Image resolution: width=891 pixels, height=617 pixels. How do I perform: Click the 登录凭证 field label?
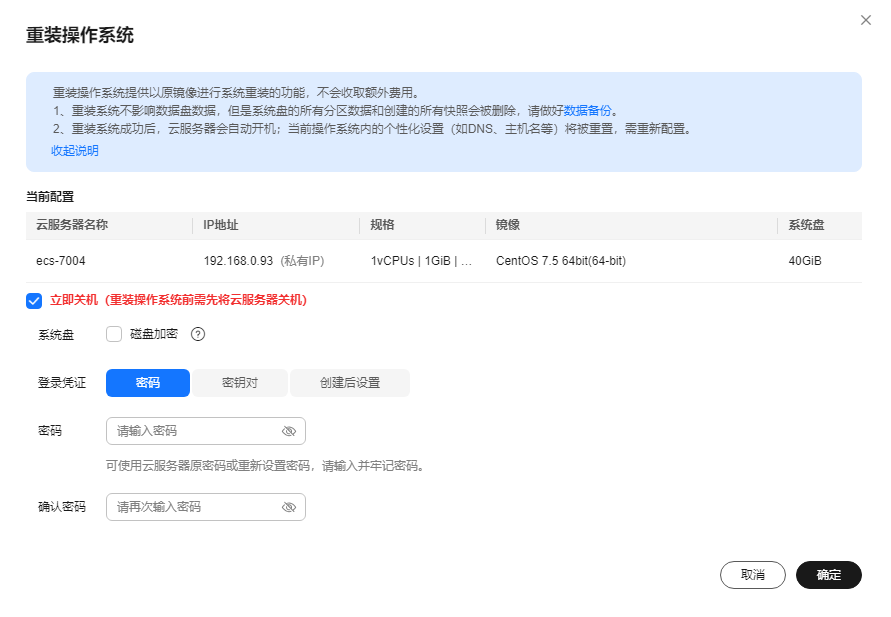click(x=62, y=383)
